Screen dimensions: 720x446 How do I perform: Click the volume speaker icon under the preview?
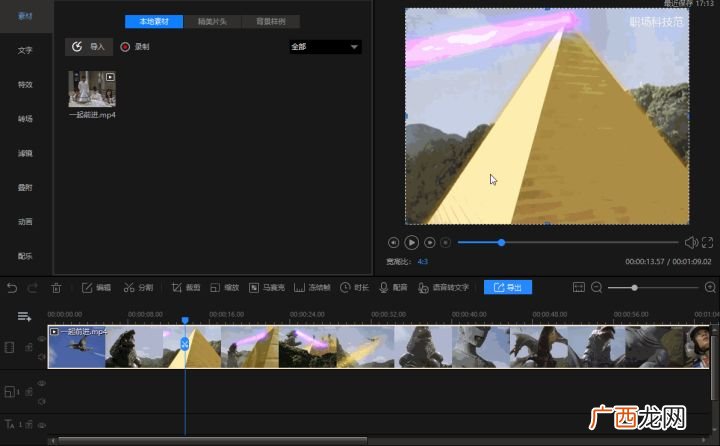point(691,243)
